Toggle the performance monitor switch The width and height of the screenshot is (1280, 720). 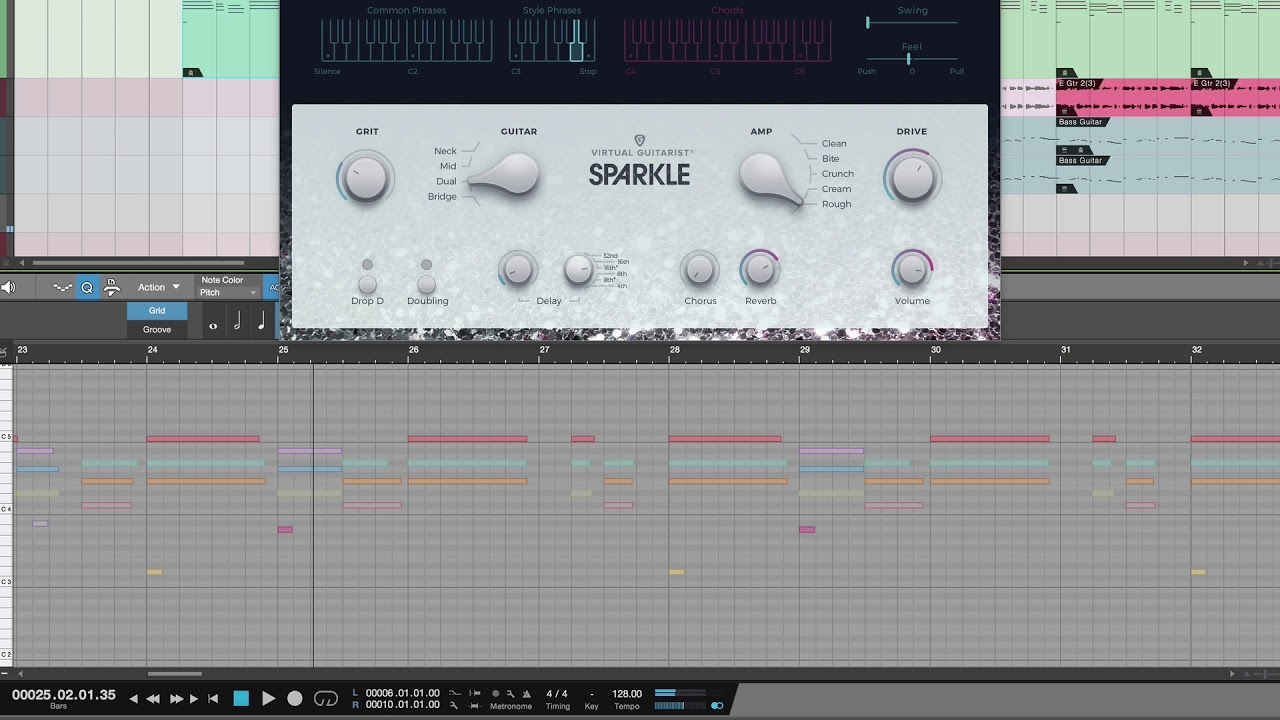click(717, 705)
